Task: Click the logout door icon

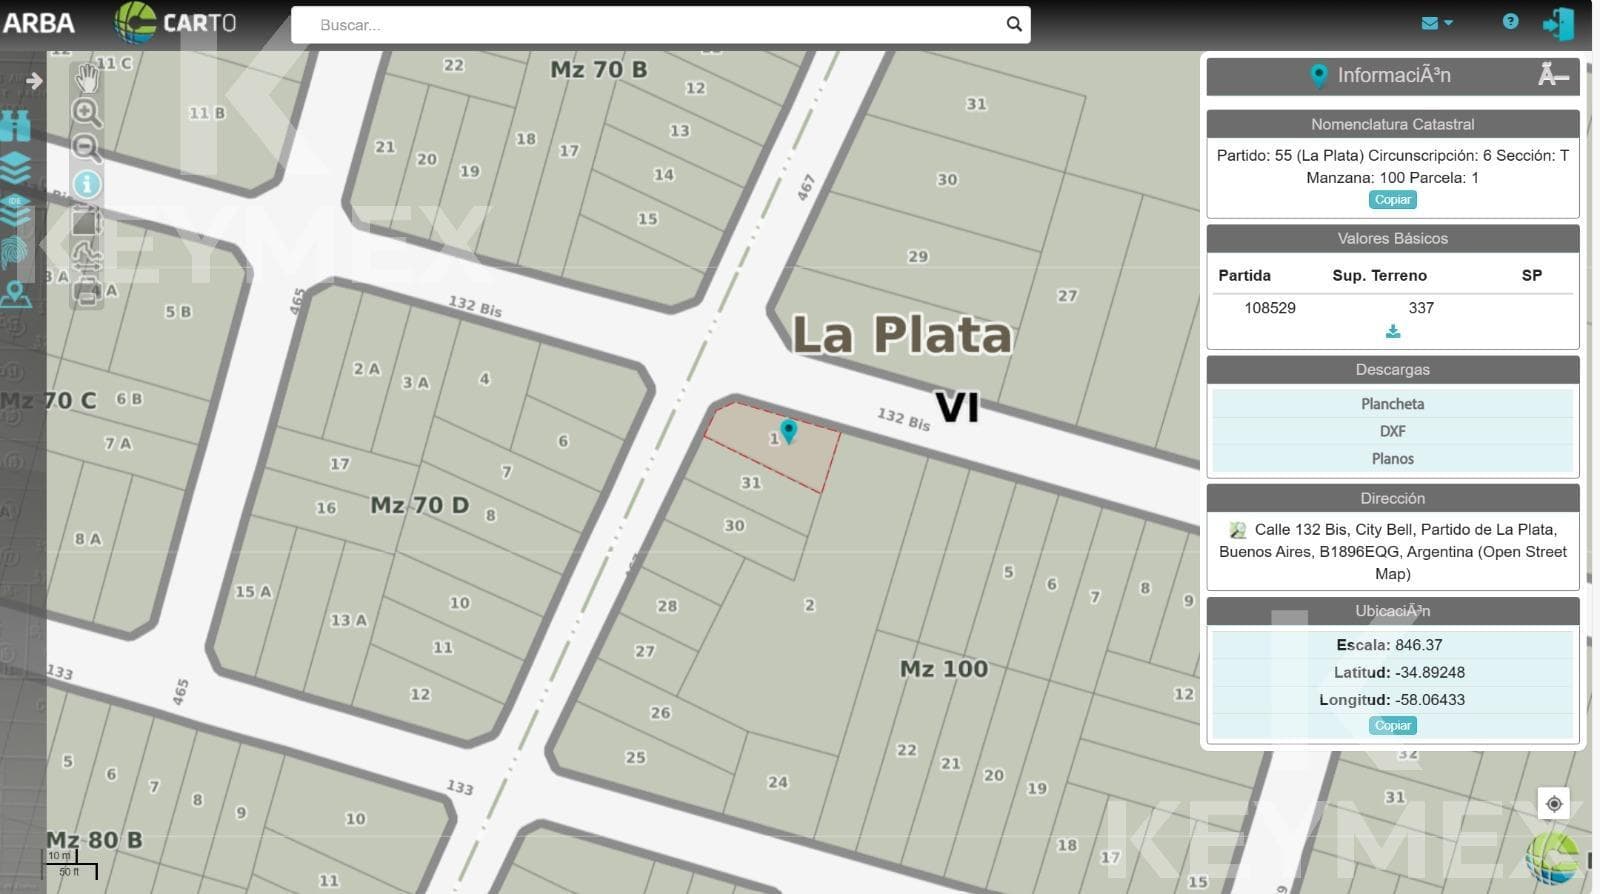Action: (1559, 24)
